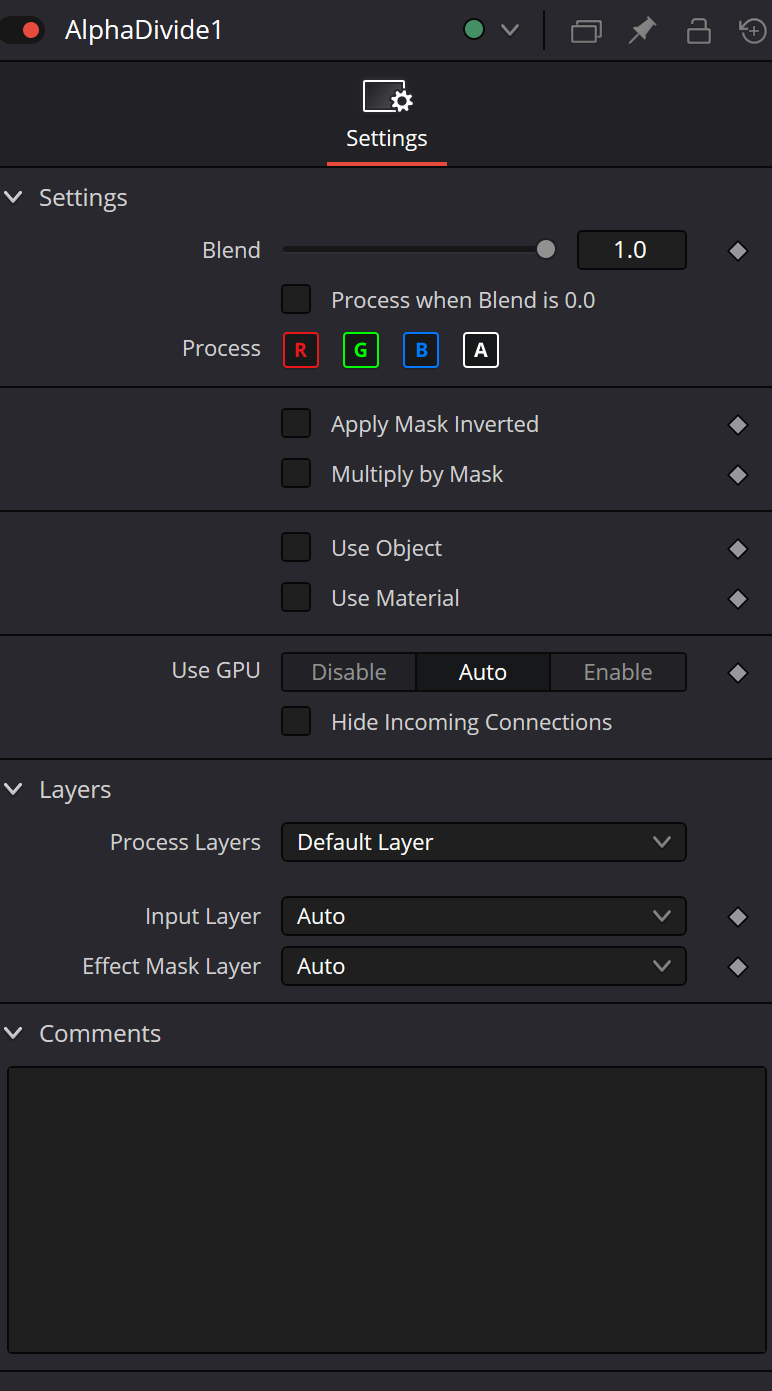
Task: Check Hide Incoming Connections
Action: tap(296, 722)
